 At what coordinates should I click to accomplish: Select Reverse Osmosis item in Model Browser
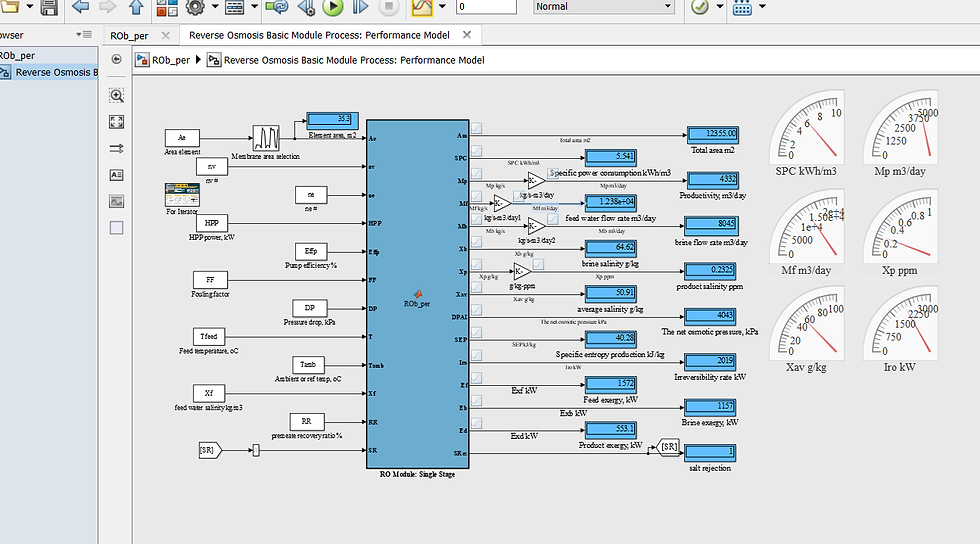49,73
